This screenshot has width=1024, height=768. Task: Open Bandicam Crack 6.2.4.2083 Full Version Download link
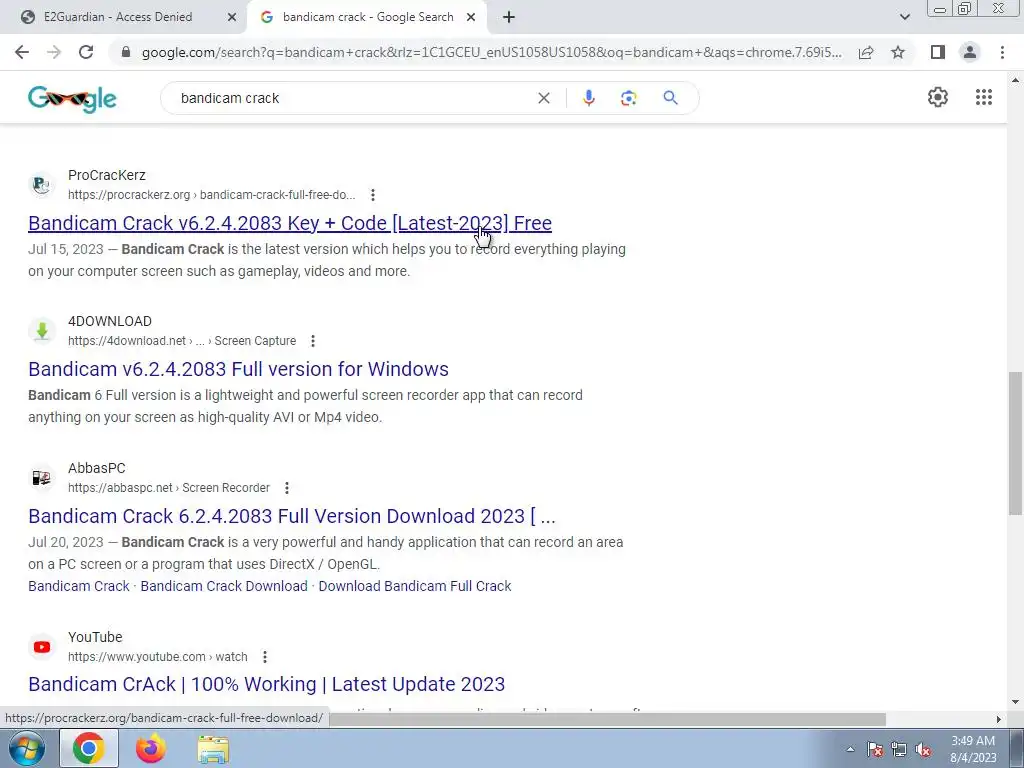[x=292, y=516]
